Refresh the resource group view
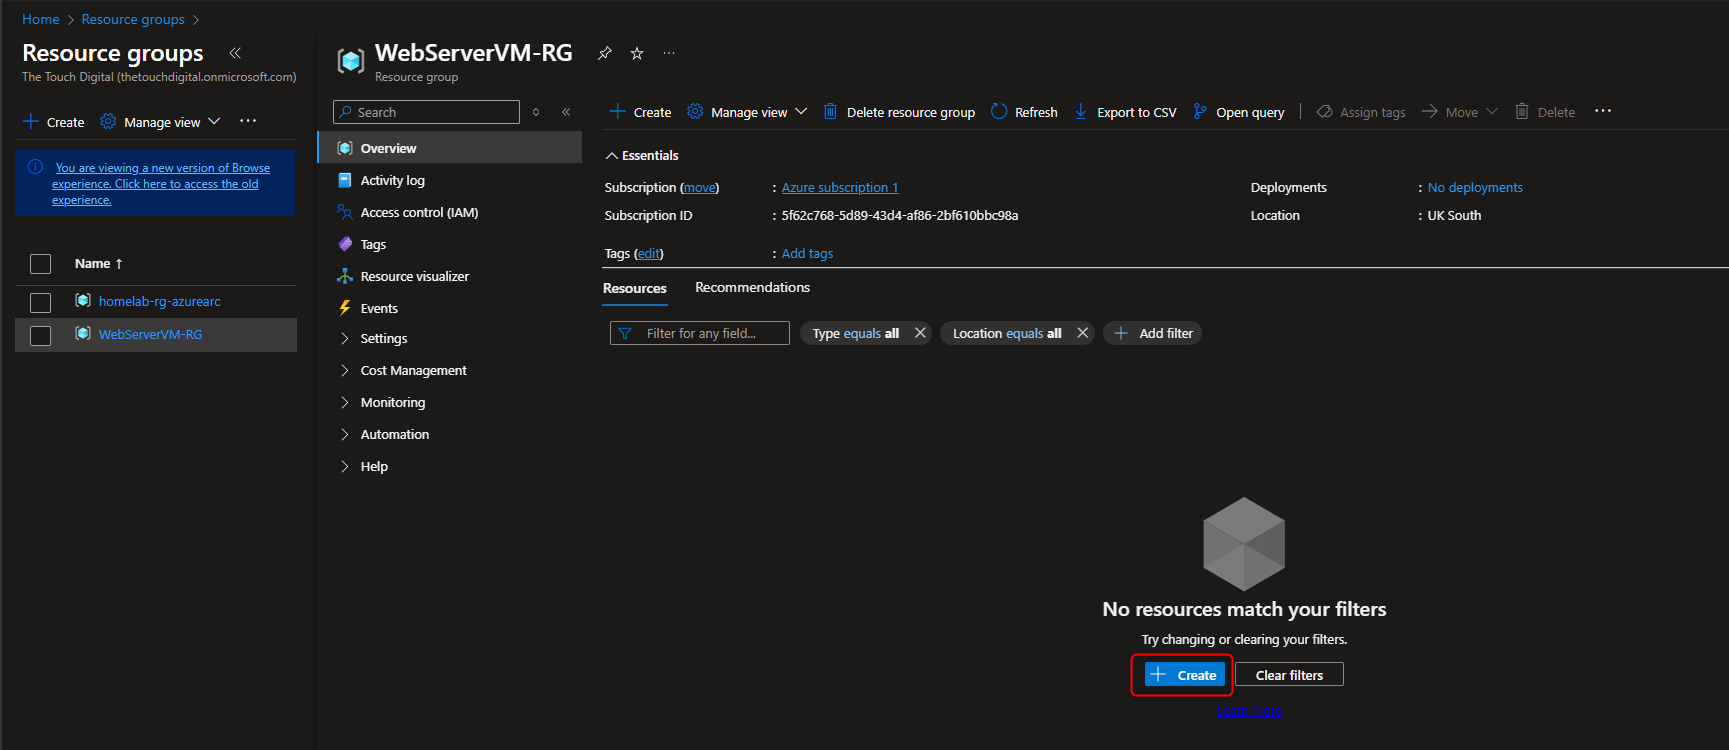The image size is (1729, 750). pos(1024,112)
